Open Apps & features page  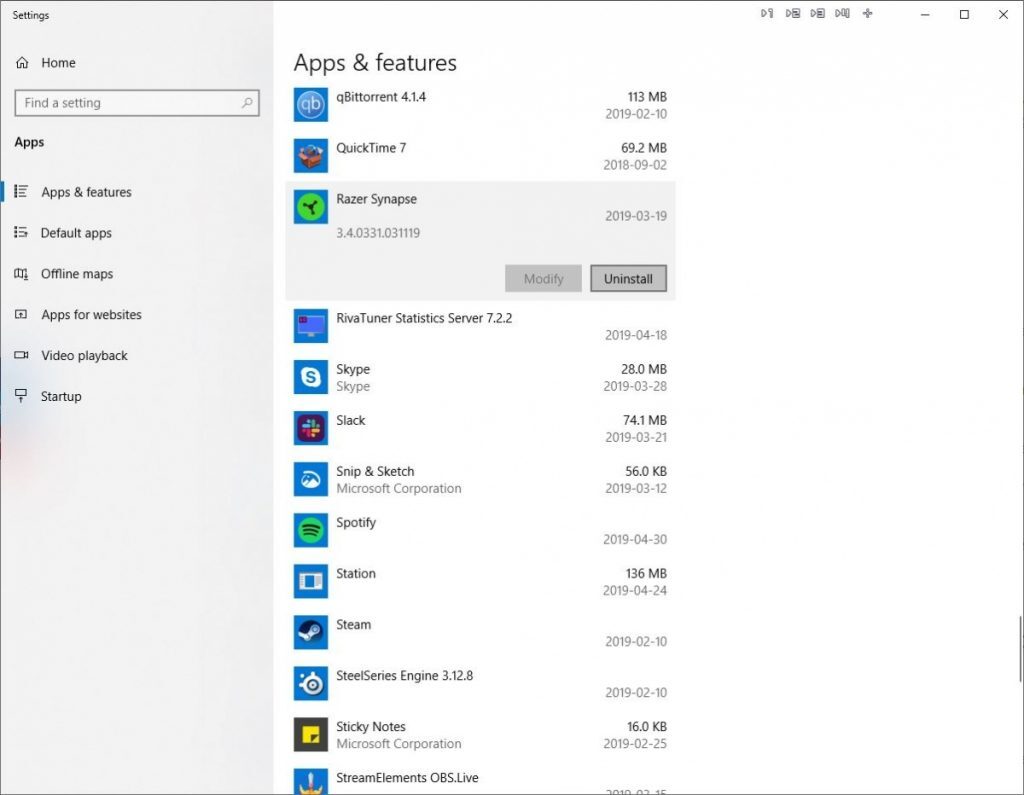86,192
